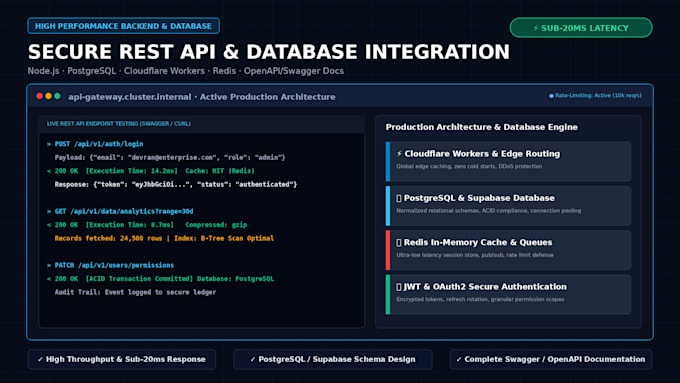680x383 pixels.
Task: Click the Response token authenticated line
Action: 176,184
